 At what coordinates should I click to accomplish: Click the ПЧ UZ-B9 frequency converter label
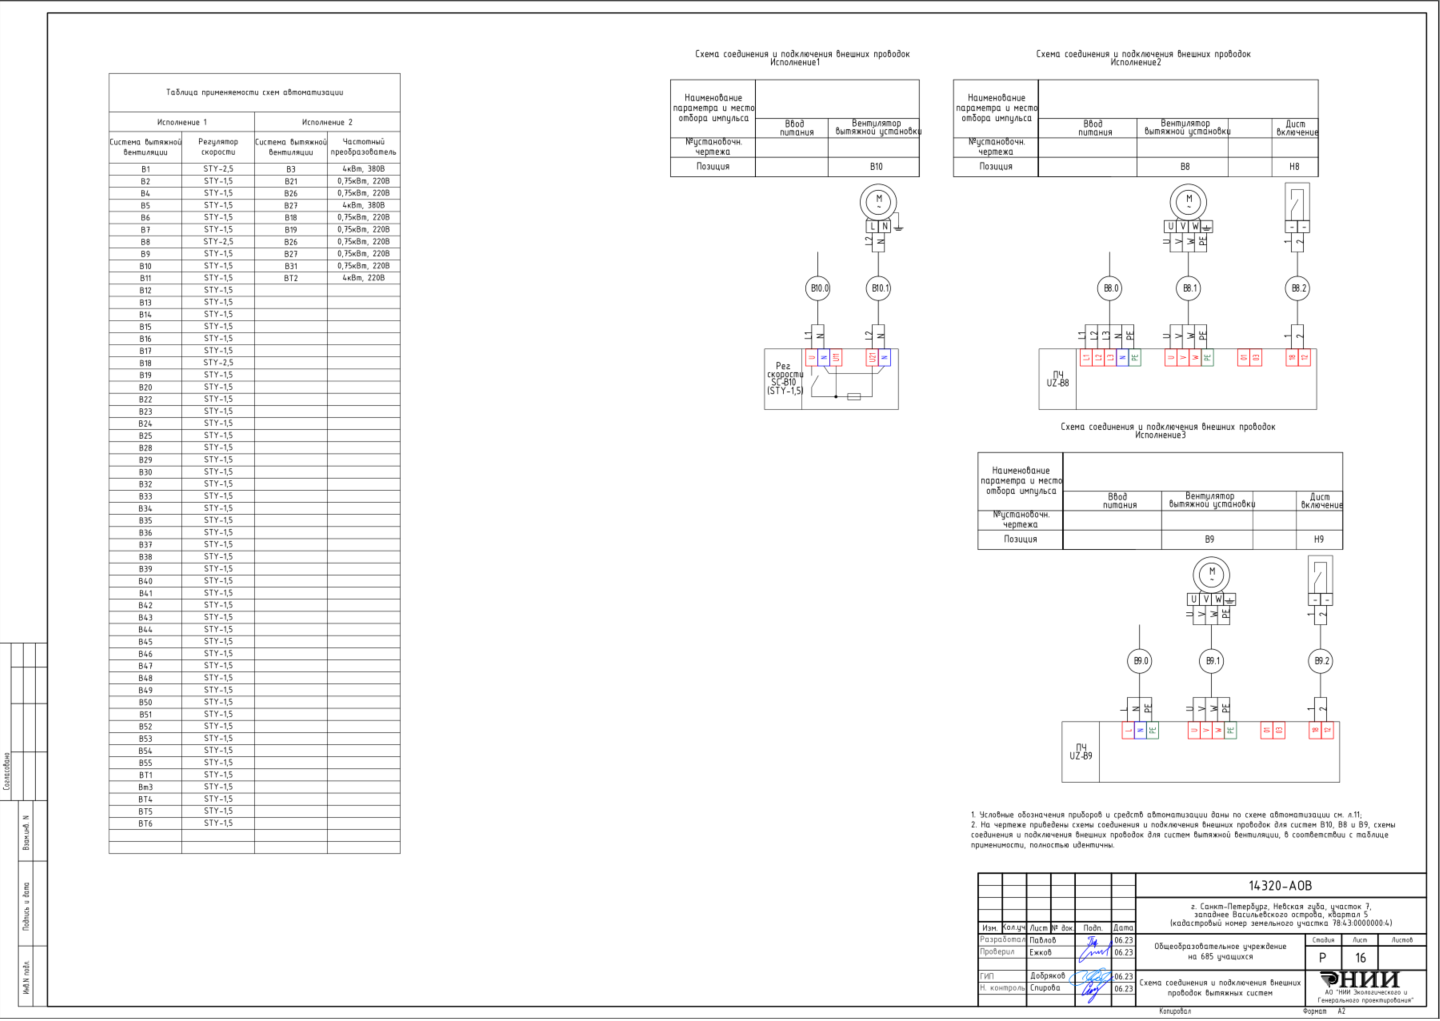click(1081, 752)
